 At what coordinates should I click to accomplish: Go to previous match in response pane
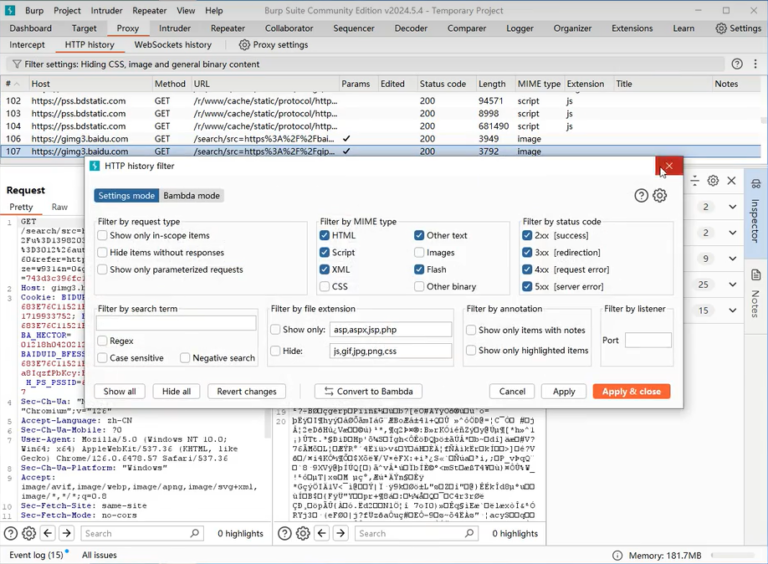[322, 533]
